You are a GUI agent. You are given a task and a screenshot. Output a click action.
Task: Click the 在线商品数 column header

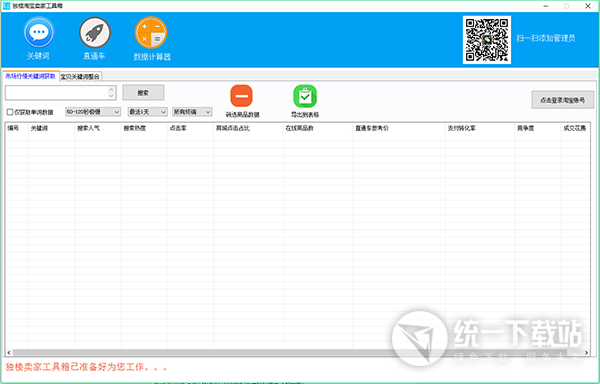[318, 128]
